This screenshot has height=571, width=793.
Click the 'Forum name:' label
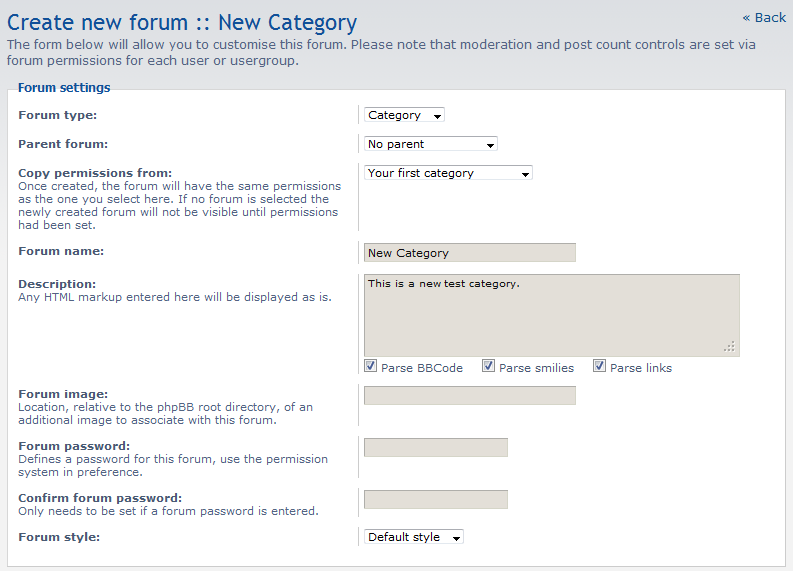coord(61,251)
